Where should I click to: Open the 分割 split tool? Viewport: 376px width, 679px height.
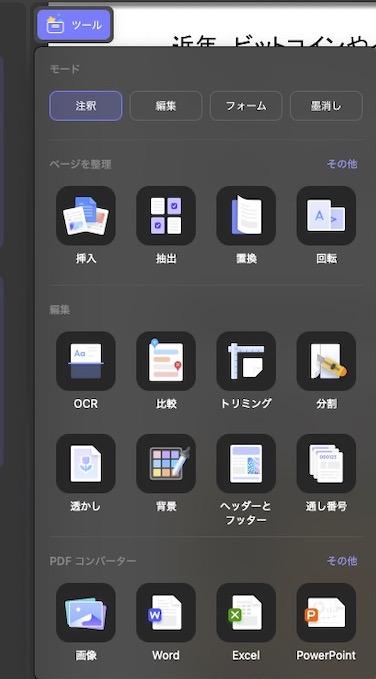pyautogui.click(x=326, y=361)
